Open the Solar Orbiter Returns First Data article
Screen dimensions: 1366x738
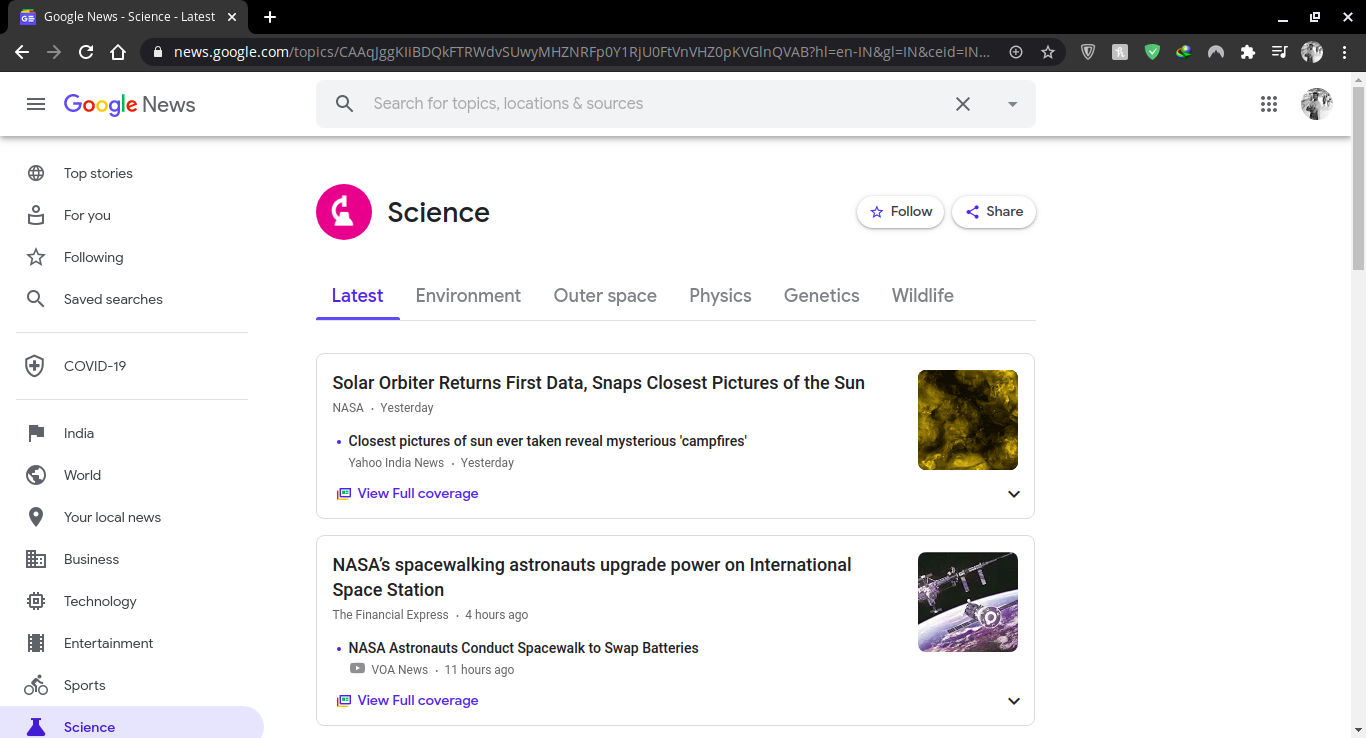tap(599, 383)
